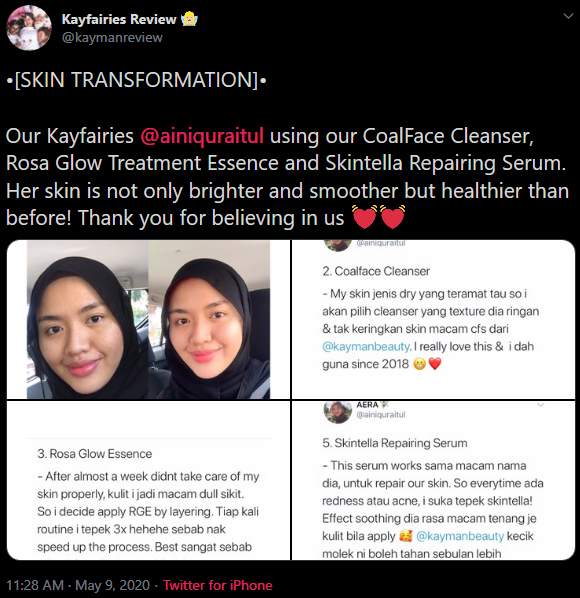View the before-and-after selfie photo

click(148, 320)
